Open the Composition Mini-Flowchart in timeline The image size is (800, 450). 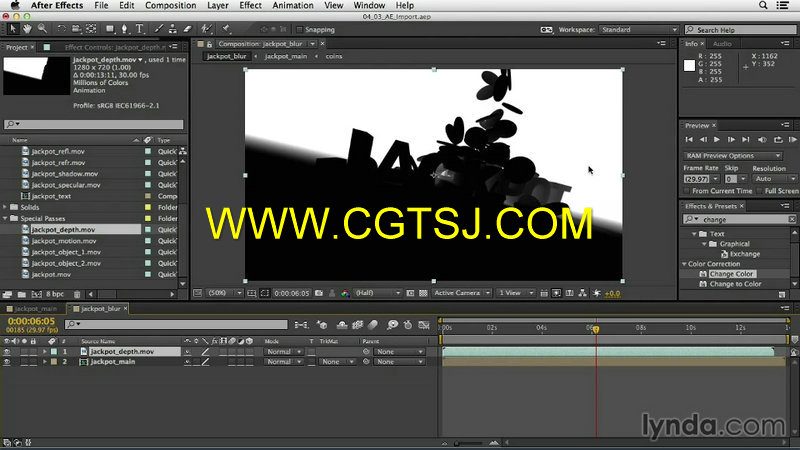[301, 324]
